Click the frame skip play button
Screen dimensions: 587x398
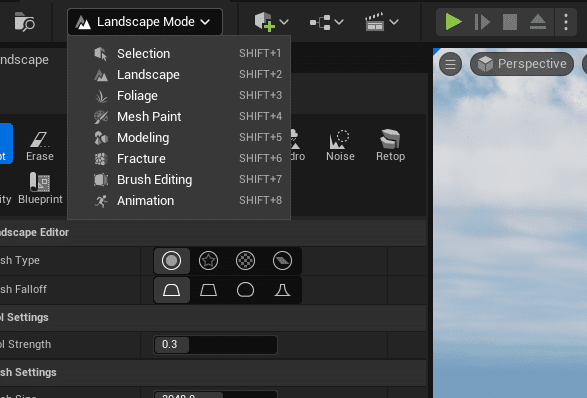(482, 22)
